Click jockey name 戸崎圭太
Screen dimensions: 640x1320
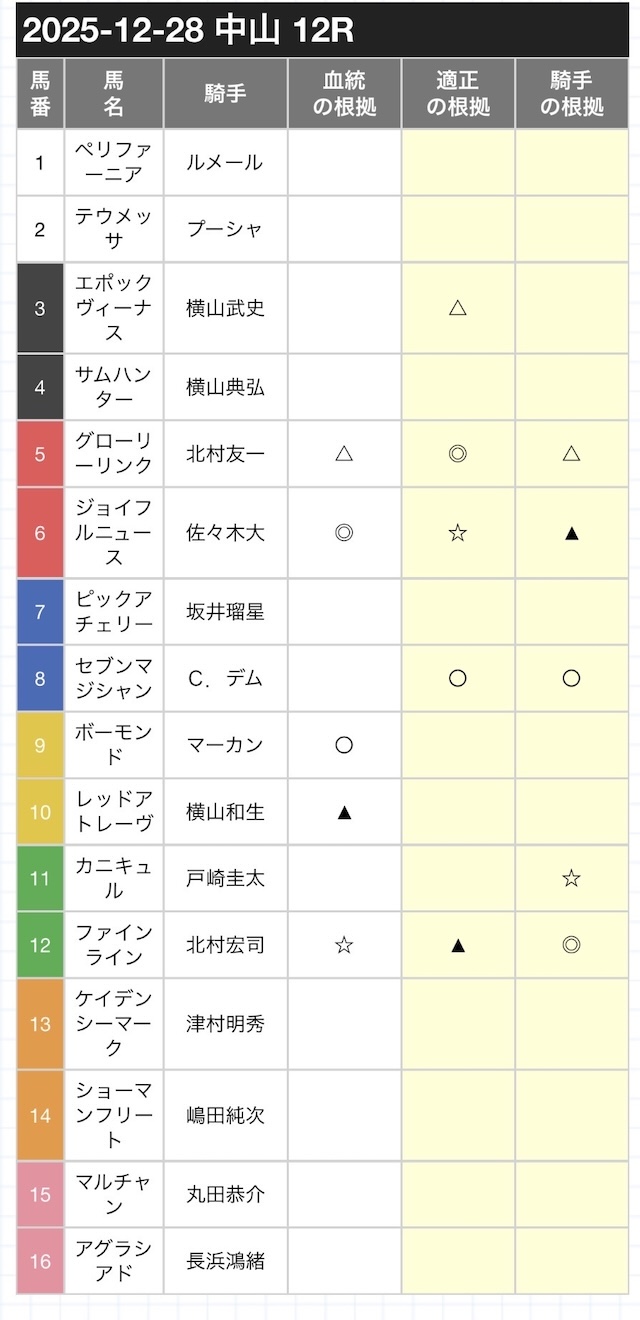click(x=226, y=878)
